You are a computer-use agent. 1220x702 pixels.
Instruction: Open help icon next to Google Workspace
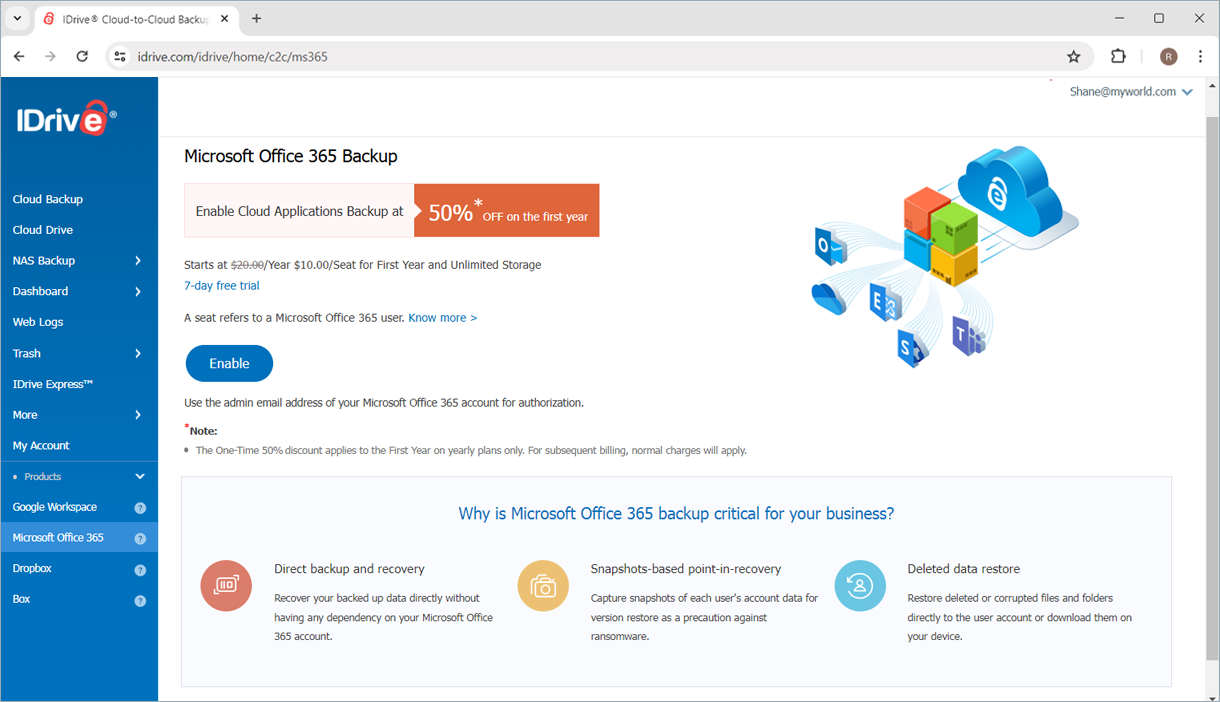click(x=140, y=508)
